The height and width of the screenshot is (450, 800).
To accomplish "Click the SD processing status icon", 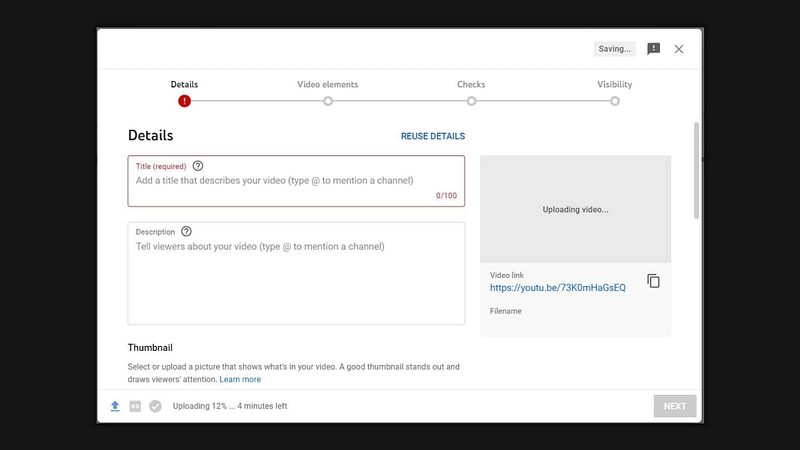I will [x=135, y=406].
